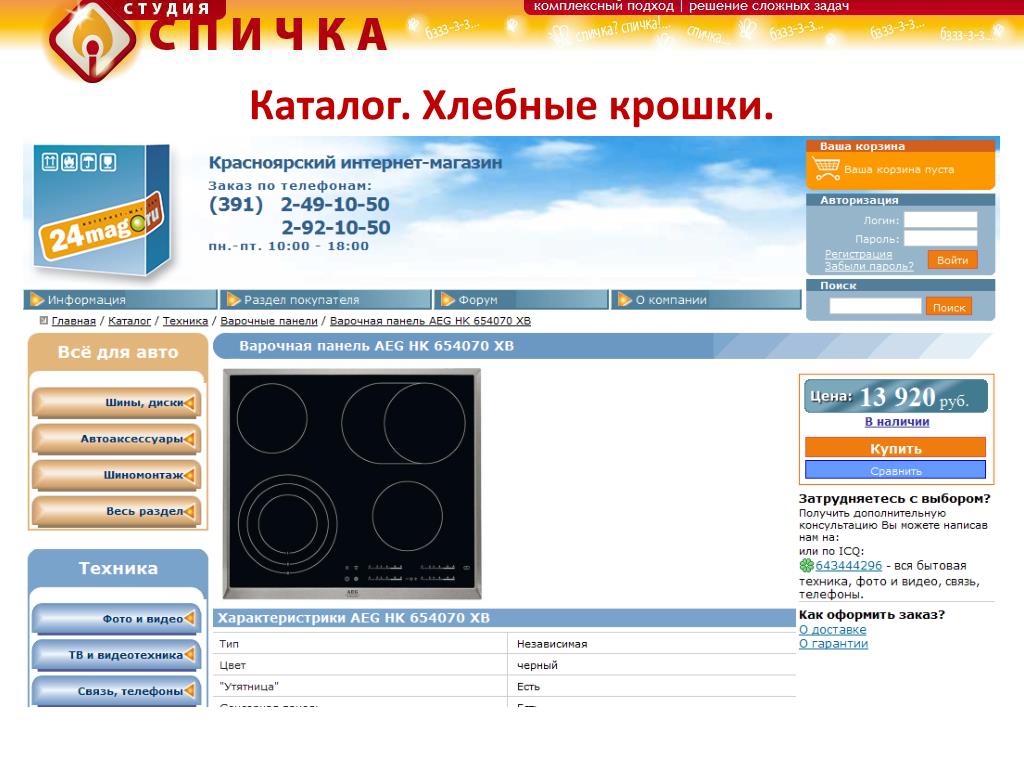Screen dimensions: 1024x768
Task: Click the arrow icon beside Форум
Action: coord(448,300)
